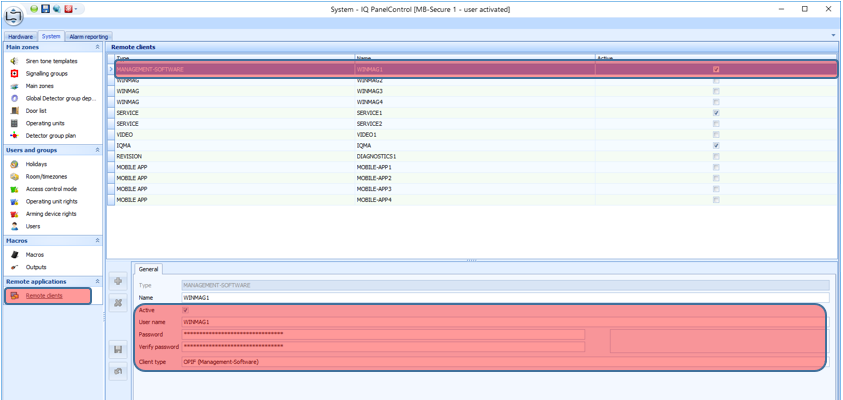Click the Outputs icon in sidebar

pyautogui.click(x=15, y=267)
